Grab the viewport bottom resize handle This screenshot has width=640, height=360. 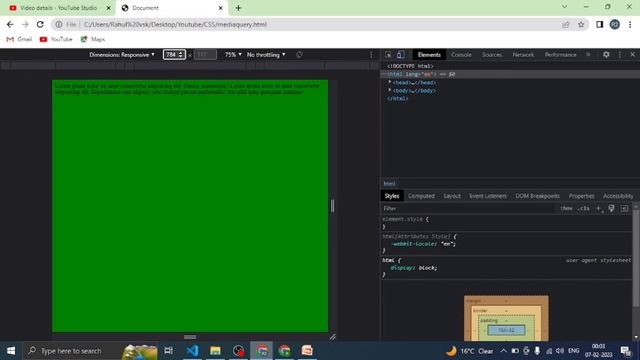190,337
